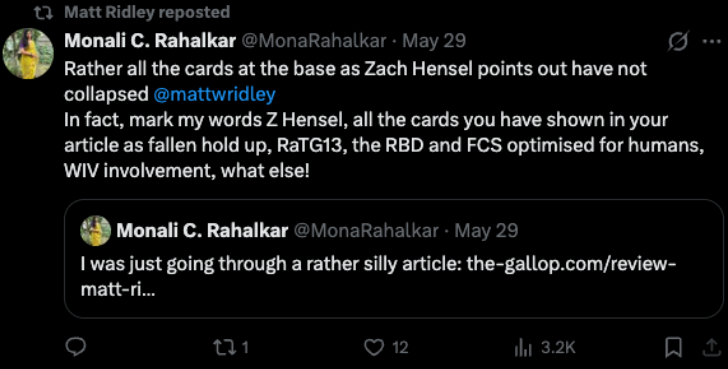
Task: Click the May 29 timestamp of main tweet
Action: [434, 41]
